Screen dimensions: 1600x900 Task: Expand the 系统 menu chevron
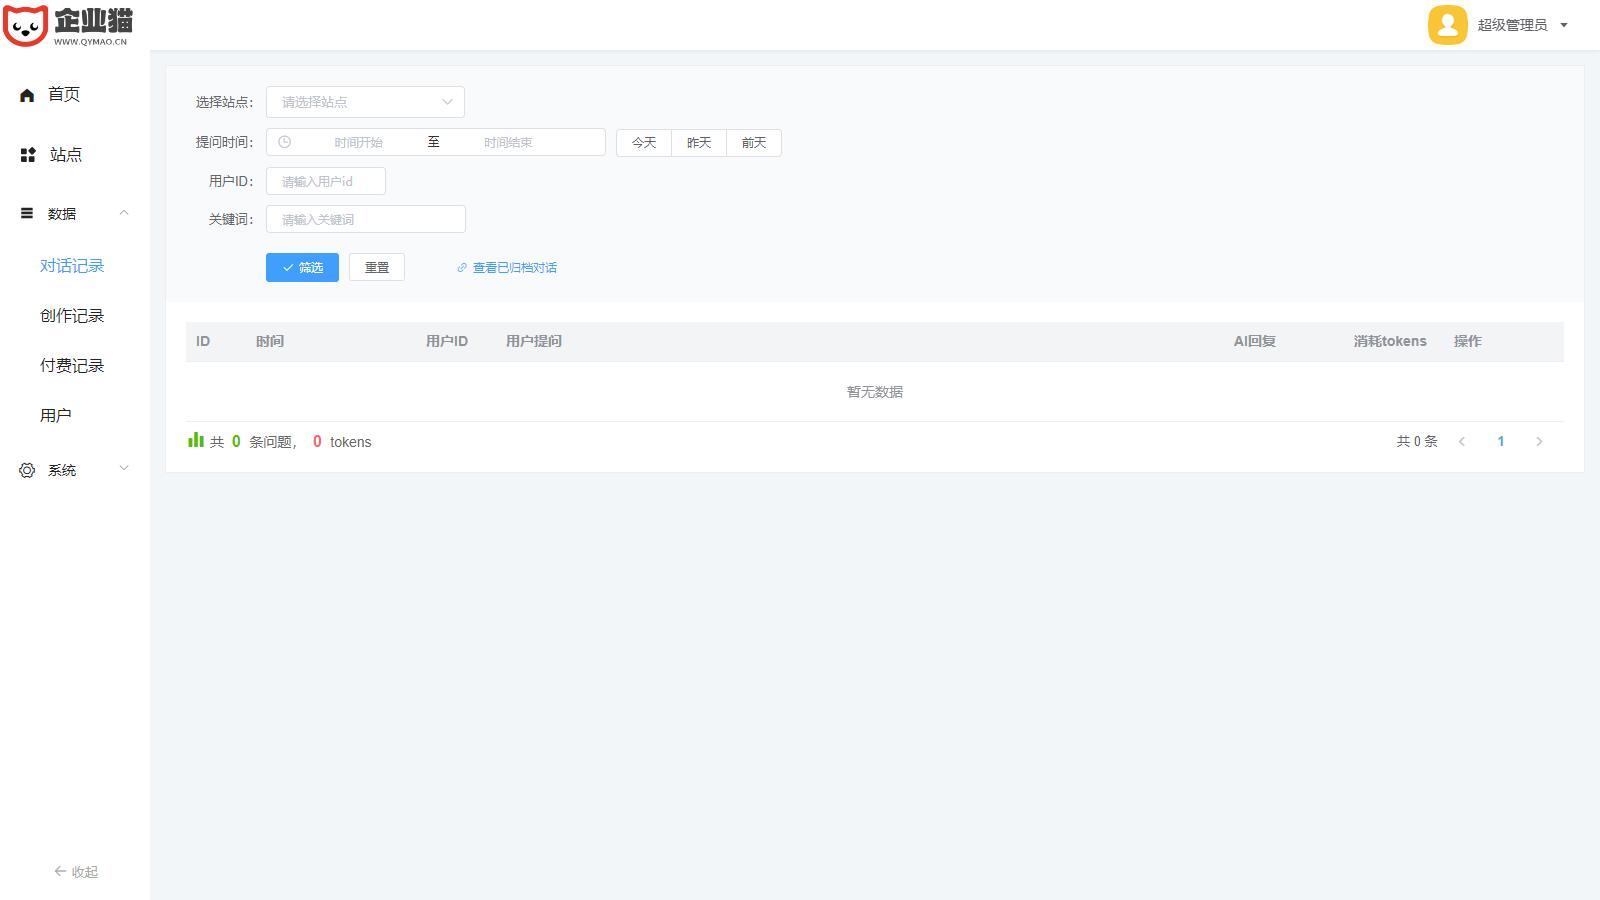coord(124,468)
